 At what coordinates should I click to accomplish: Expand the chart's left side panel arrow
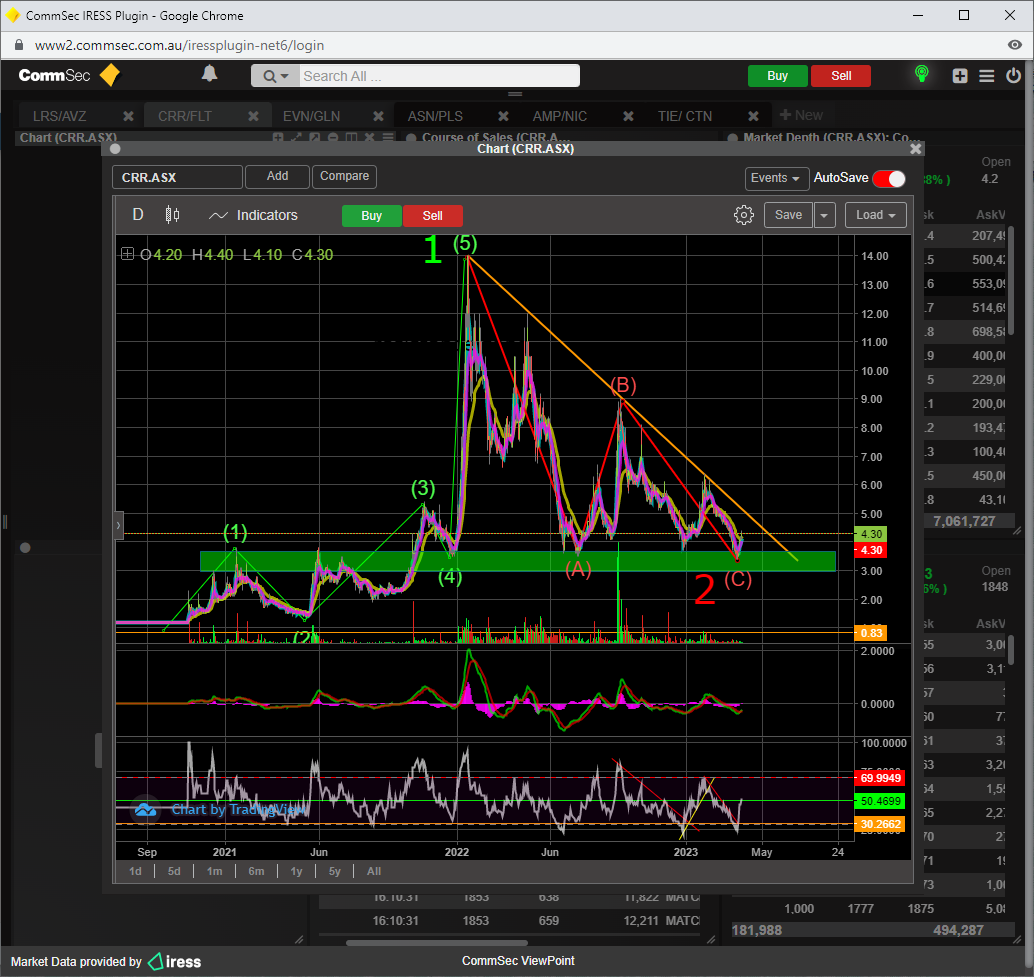click(119, 525)
